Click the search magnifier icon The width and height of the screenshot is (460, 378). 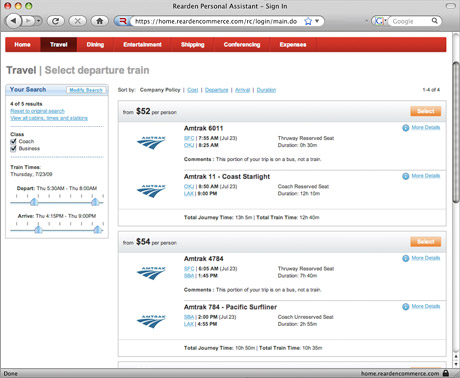coord(435,21)
